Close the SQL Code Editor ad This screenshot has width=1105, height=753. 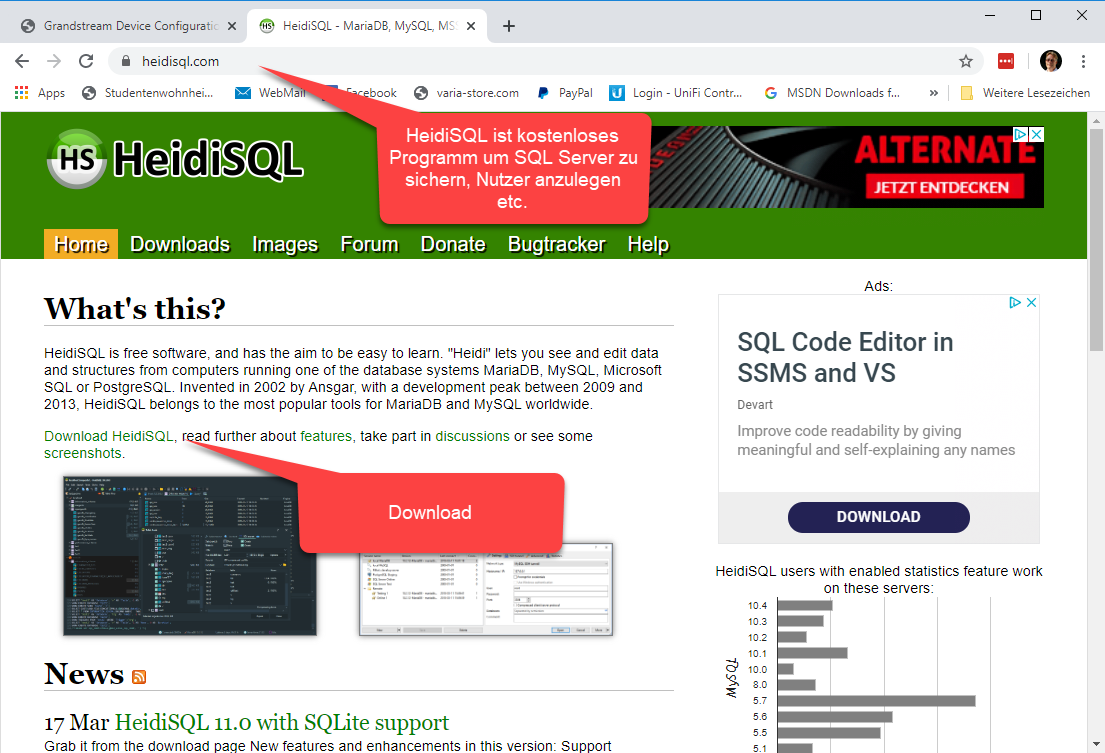point(1031,302)
